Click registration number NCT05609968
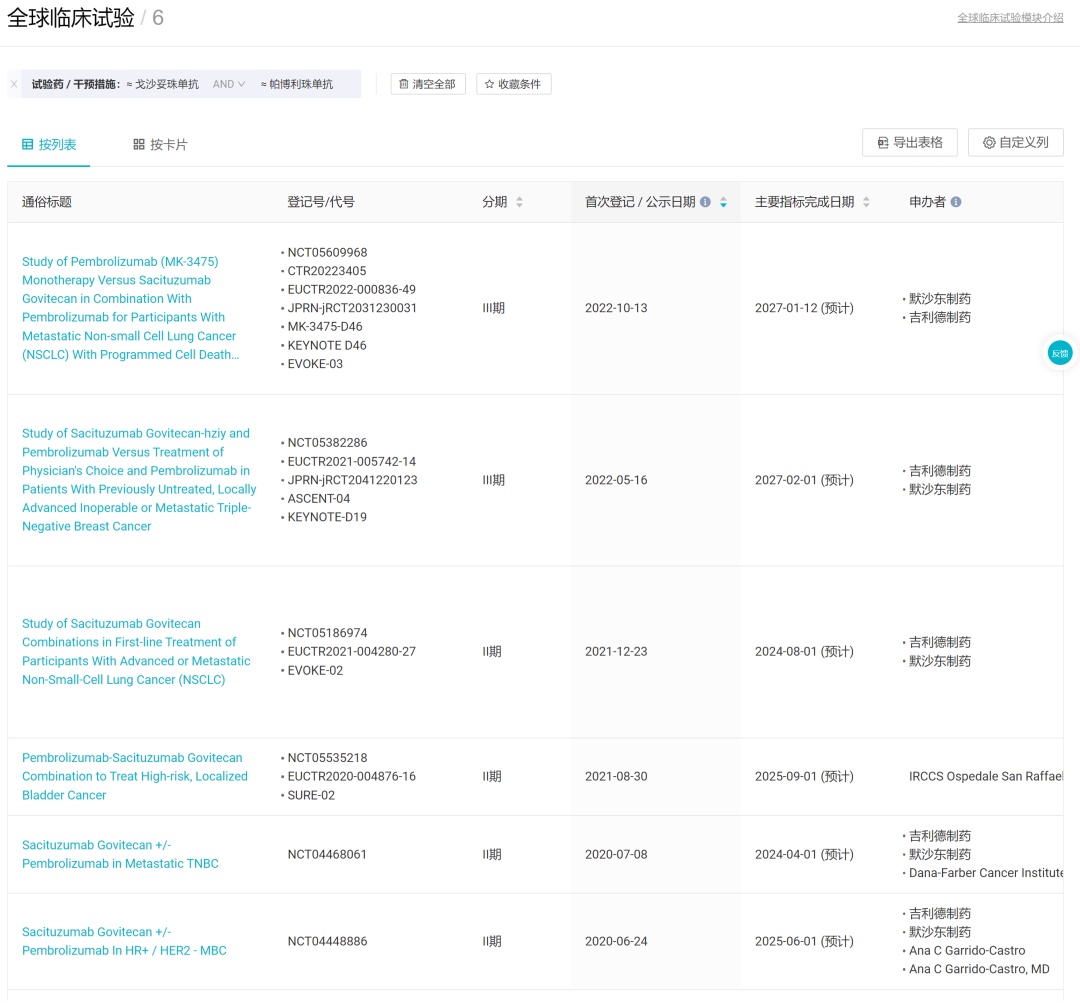This screenshot has width=1080, height=1007. pyautogui.click(x=327, y=253)
